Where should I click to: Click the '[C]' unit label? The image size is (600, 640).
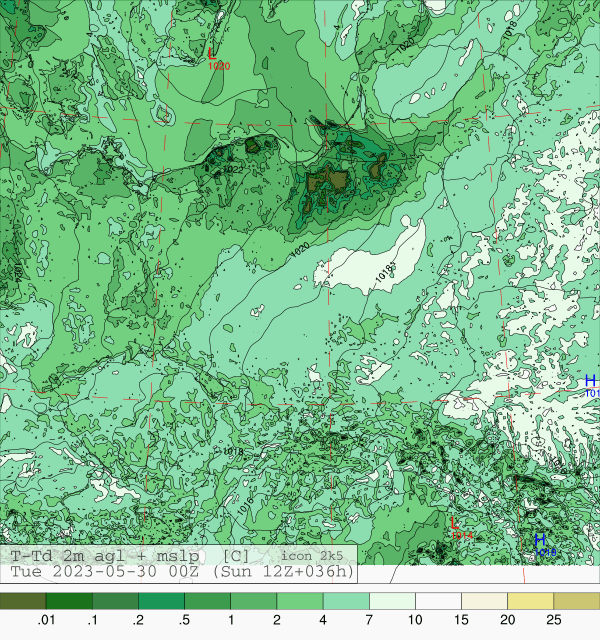pos(237,555)
